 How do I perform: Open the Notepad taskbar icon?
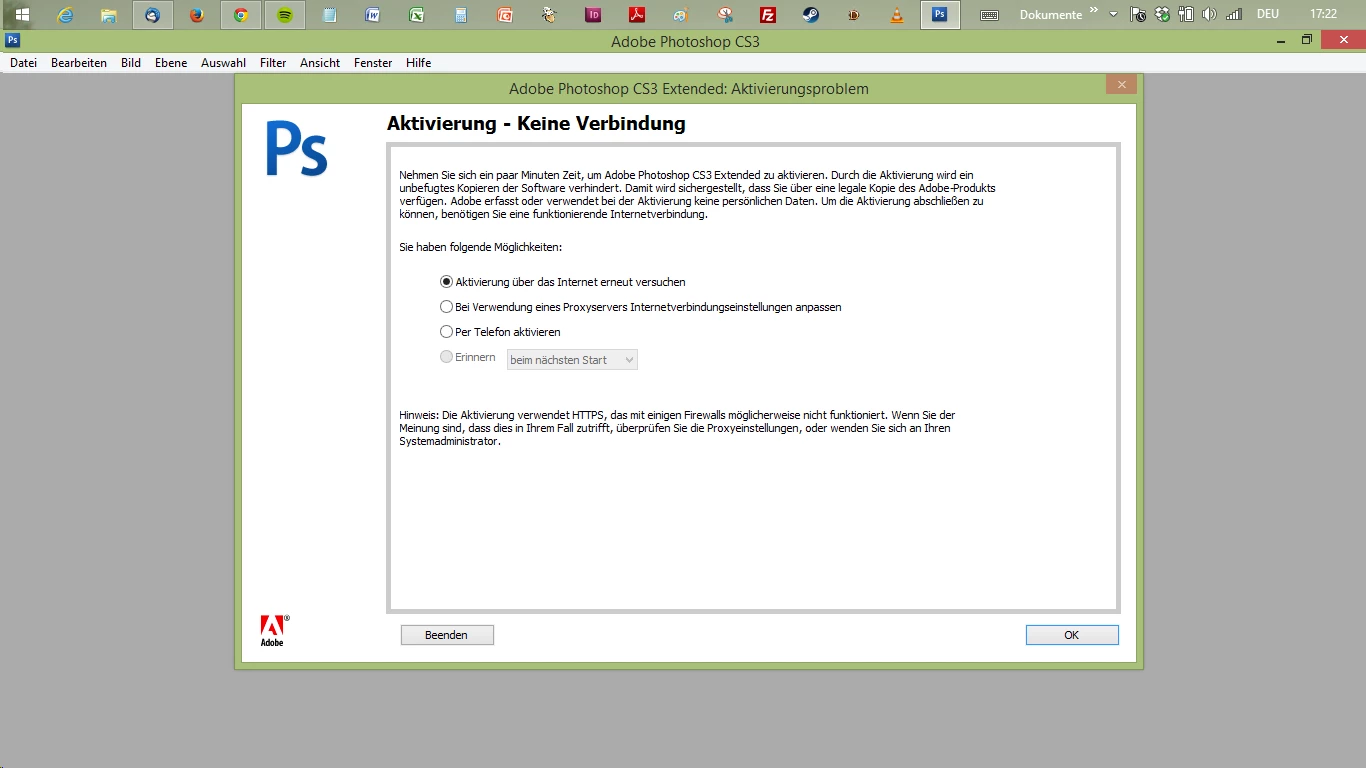[x=329, y=15]
